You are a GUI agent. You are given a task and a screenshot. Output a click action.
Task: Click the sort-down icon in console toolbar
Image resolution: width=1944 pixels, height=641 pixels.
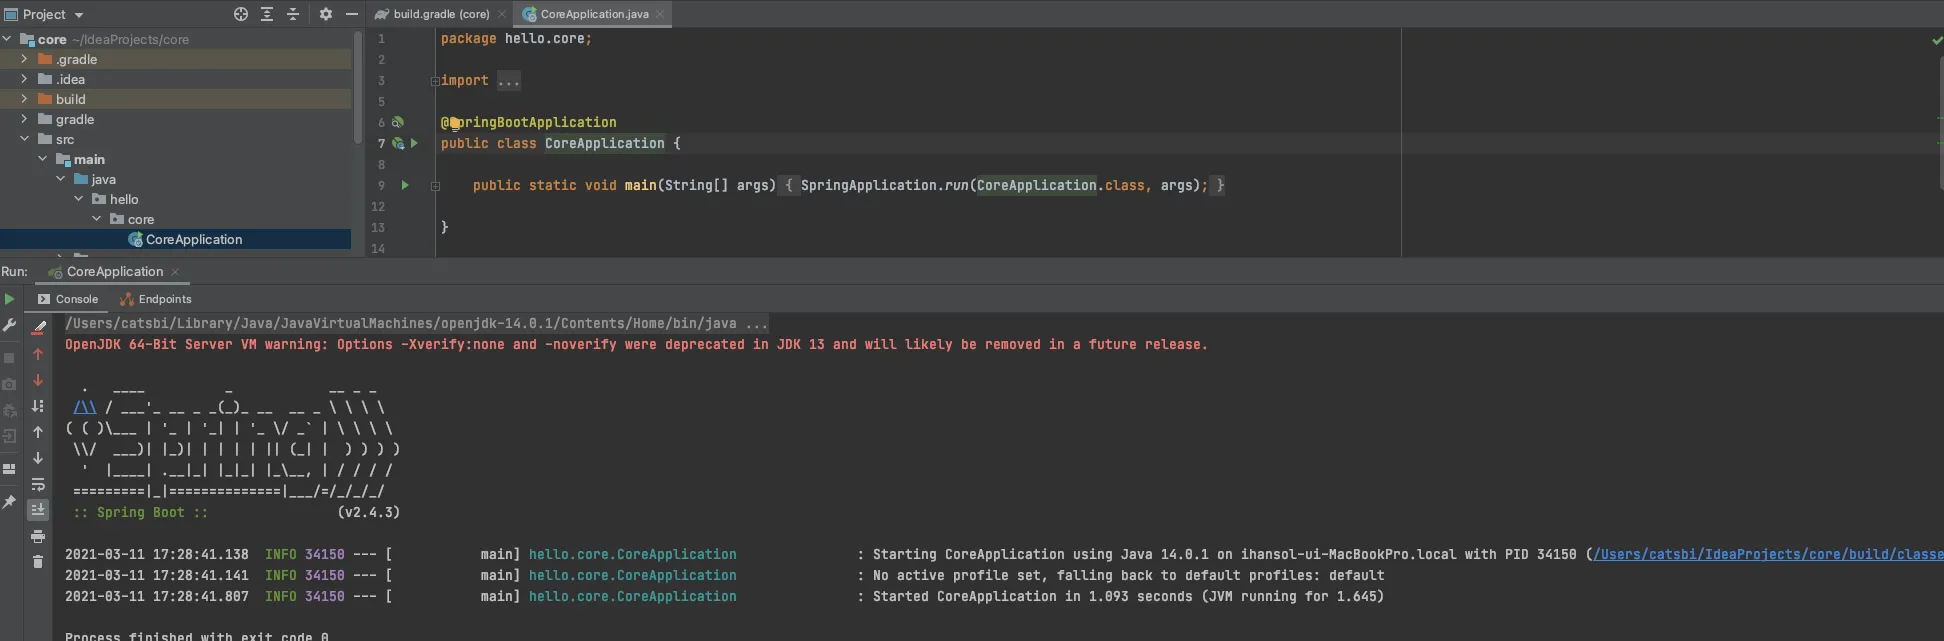point(38,406)
